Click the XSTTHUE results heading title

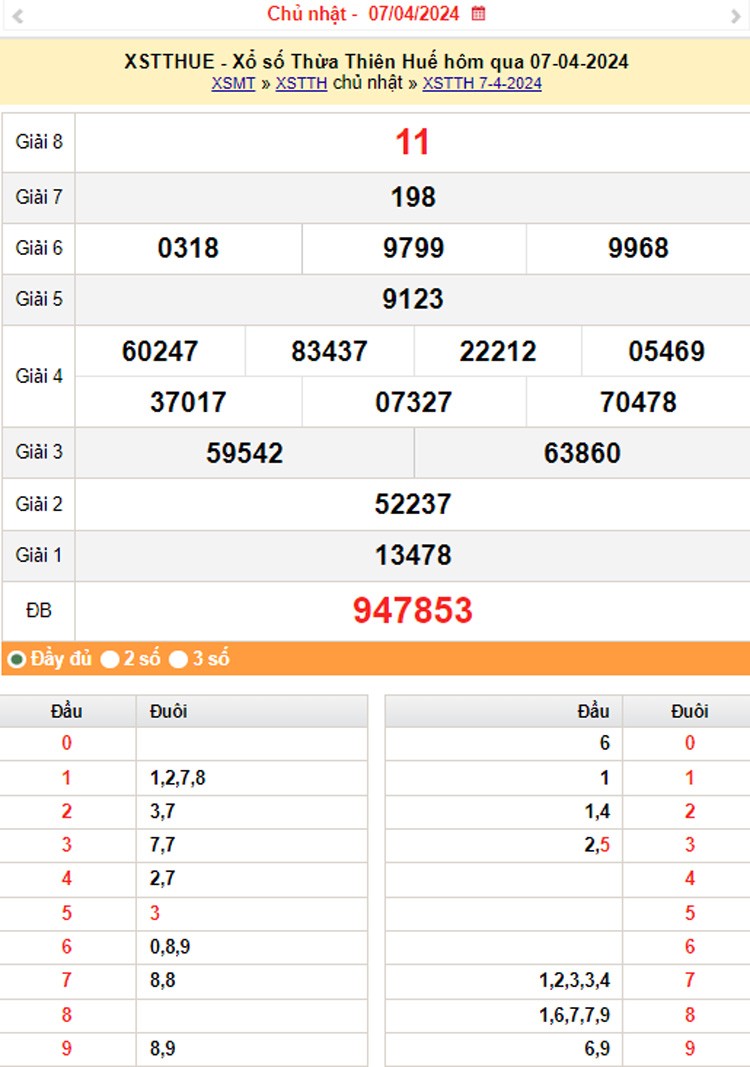(376, 61)
